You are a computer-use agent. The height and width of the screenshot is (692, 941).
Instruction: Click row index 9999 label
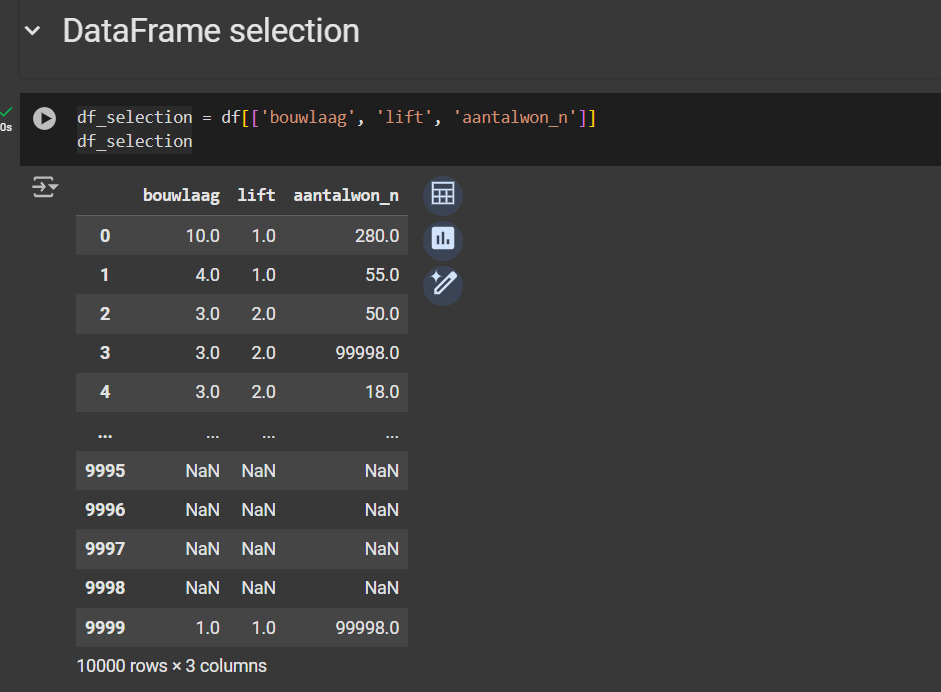tap(105, 627)
